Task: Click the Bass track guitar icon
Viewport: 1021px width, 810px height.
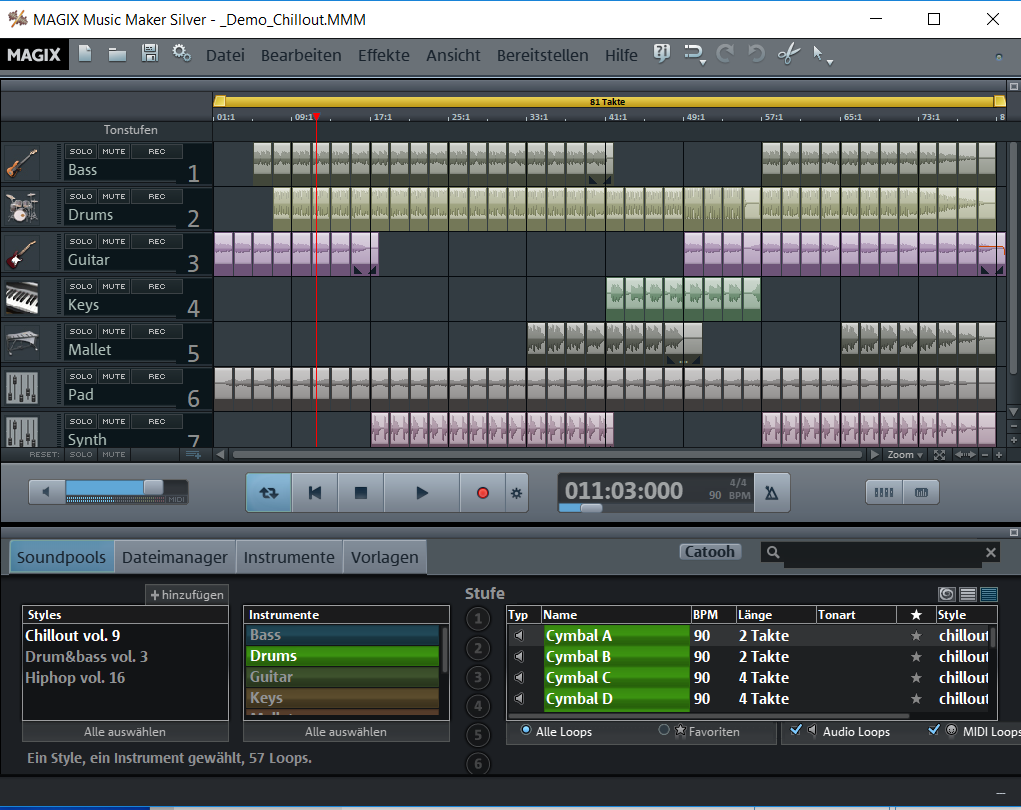Action: coord(21,163)
